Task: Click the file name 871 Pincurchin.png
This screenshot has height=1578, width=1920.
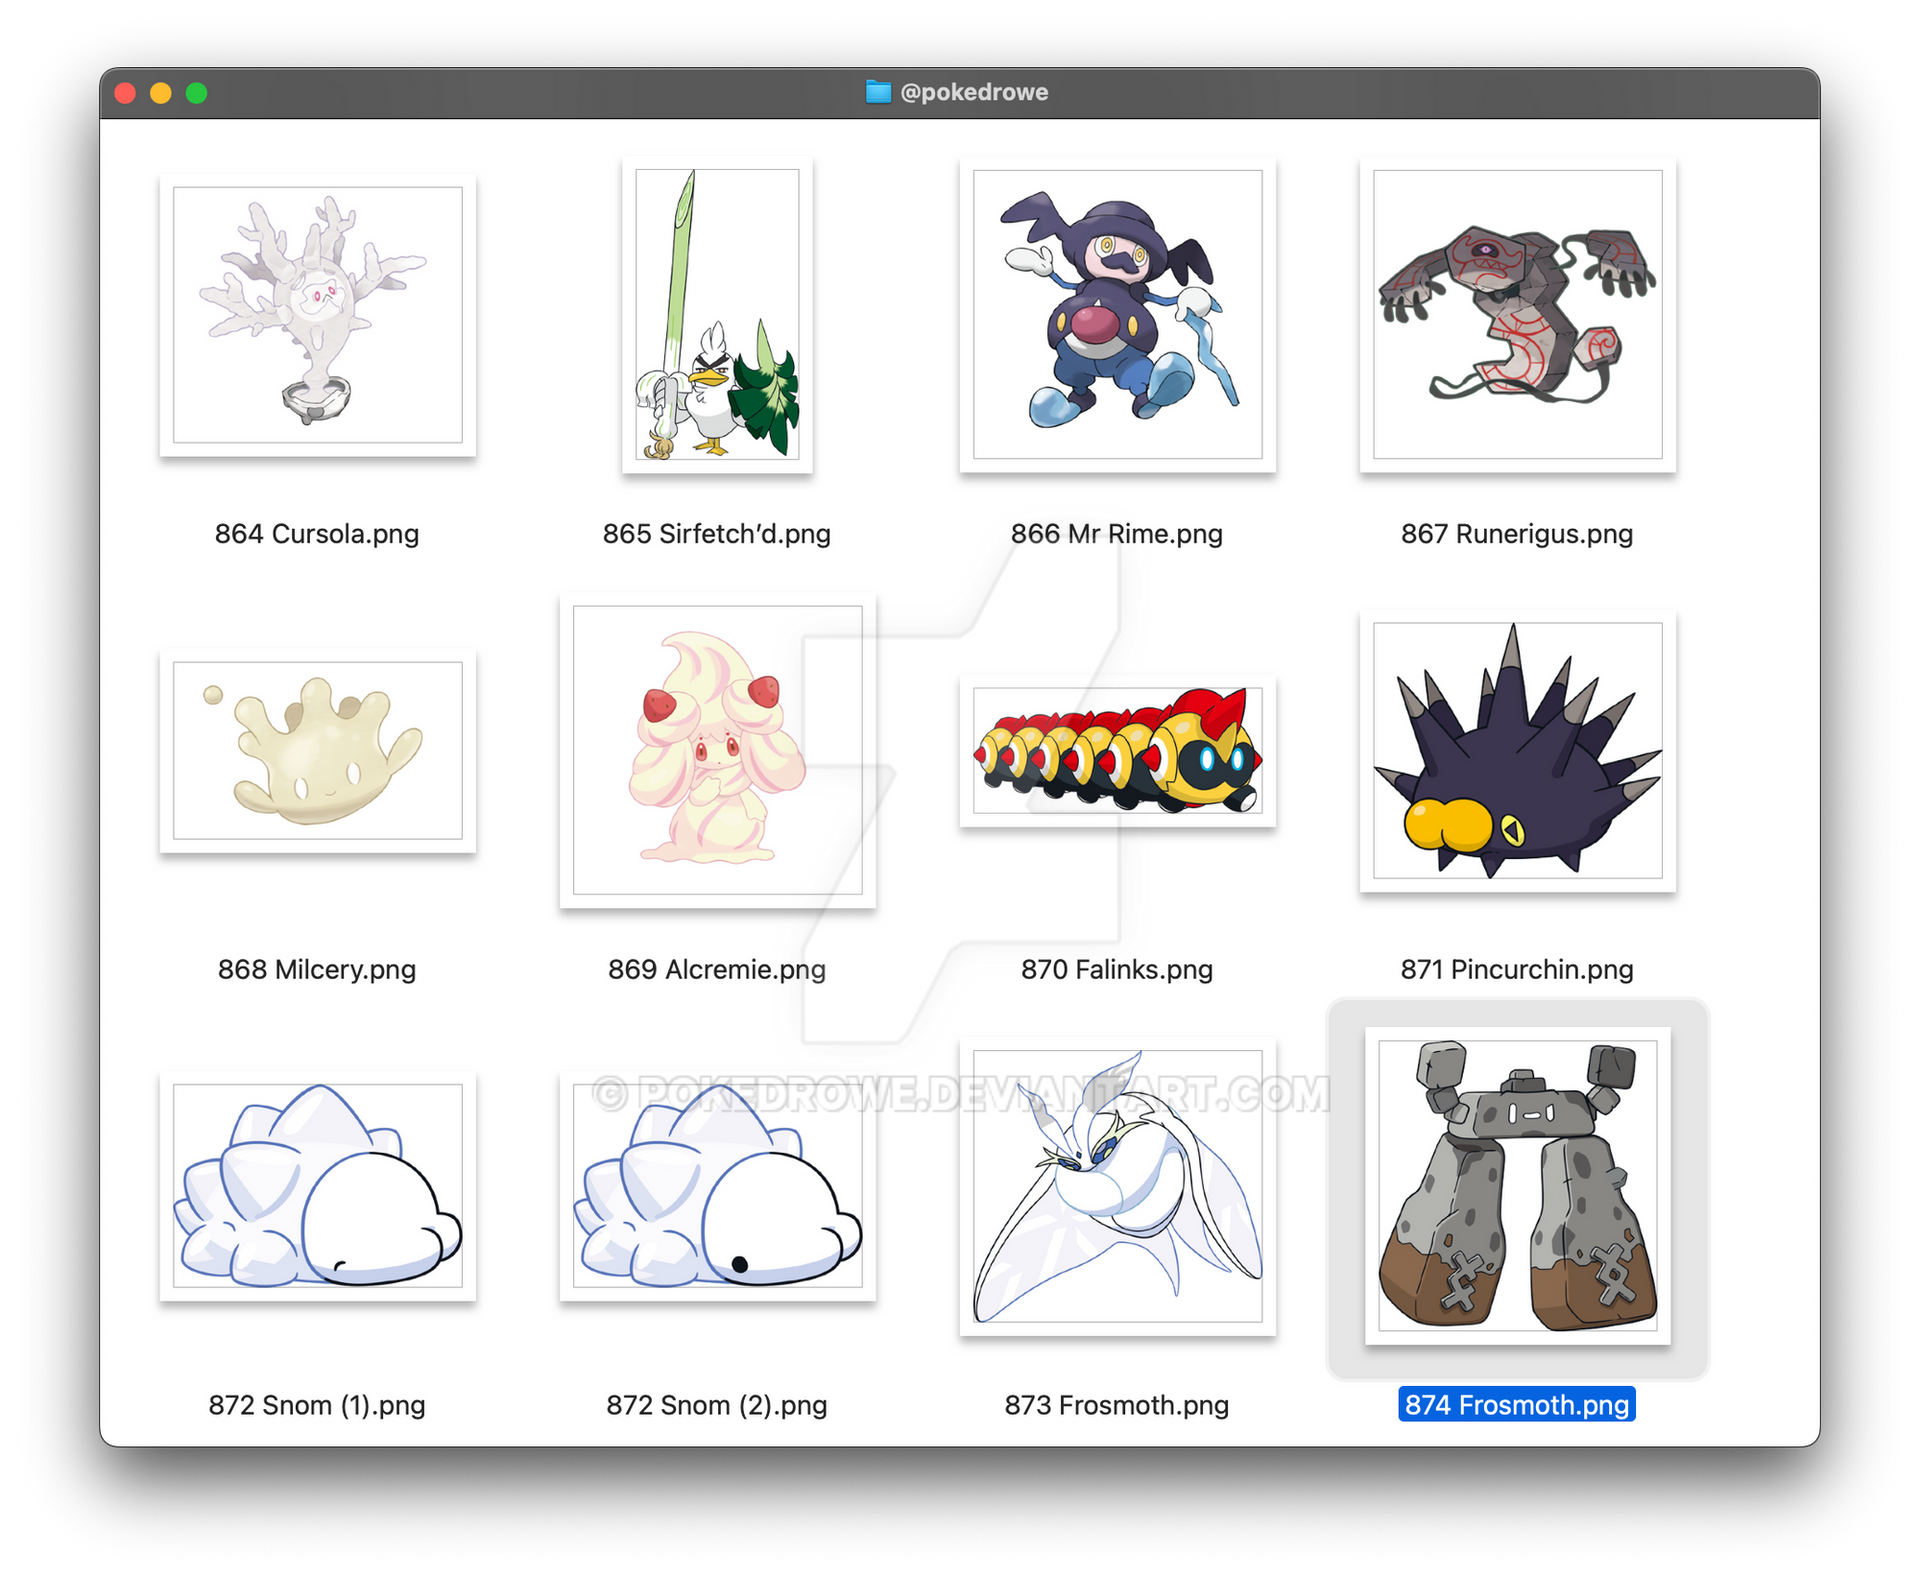Action: (1517, 969)
